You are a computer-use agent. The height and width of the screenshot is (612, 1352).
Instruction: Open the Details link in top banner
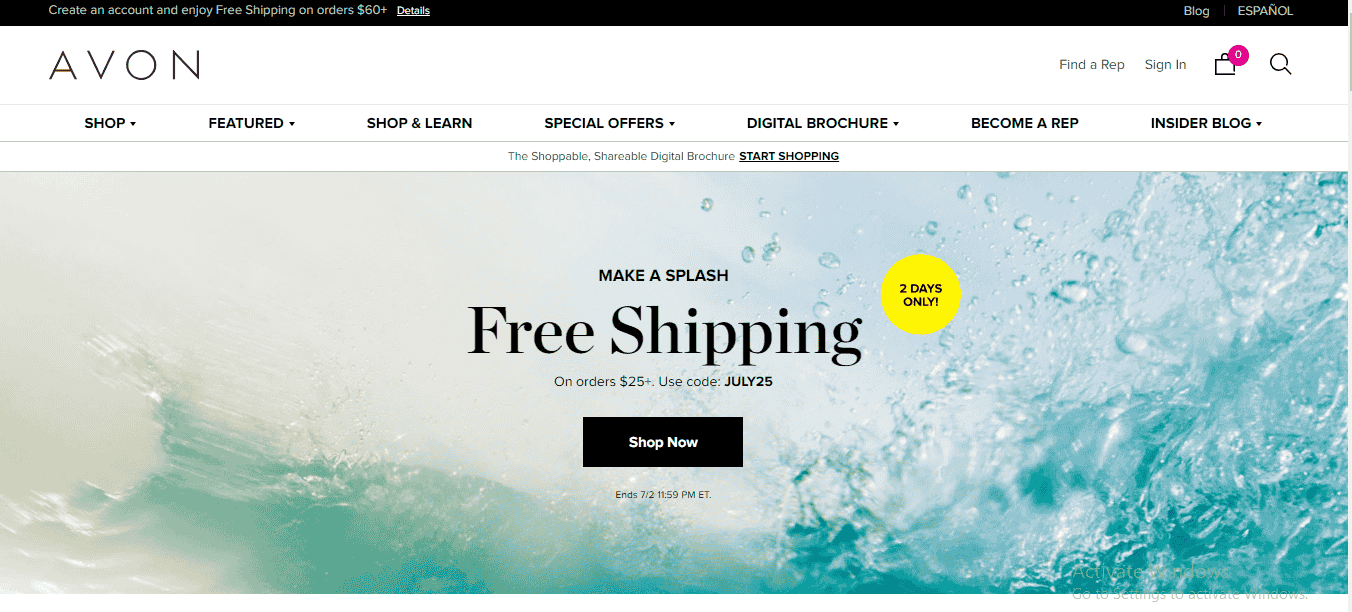413,11
